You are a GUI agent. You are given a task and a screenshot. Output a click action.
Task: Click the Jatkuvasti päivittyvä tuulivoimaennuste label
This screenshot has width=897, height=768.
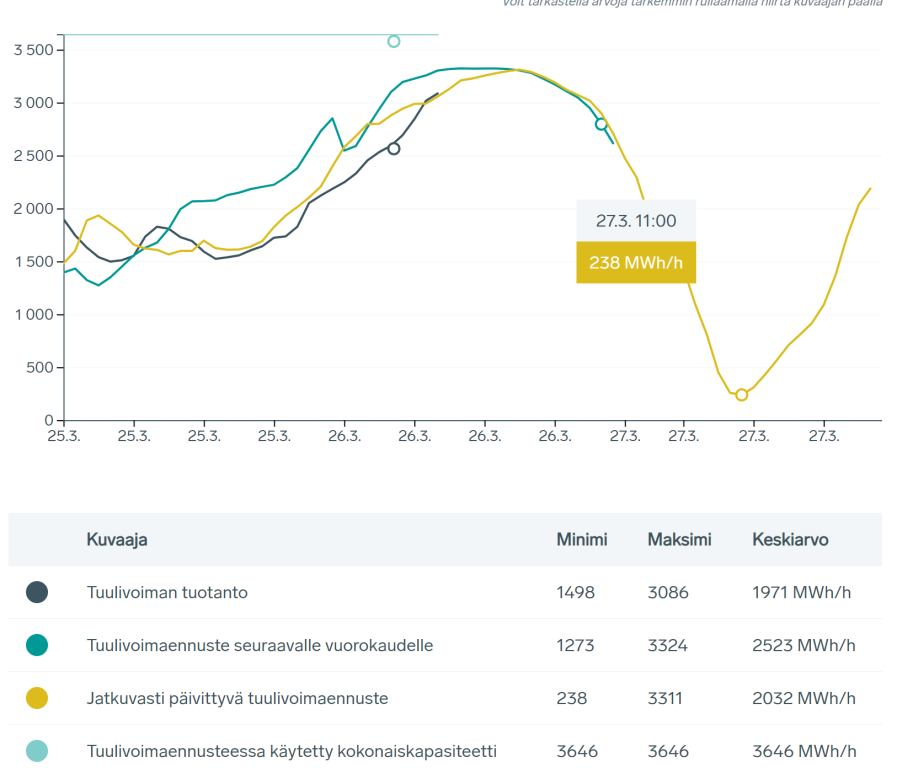[237, 698]
